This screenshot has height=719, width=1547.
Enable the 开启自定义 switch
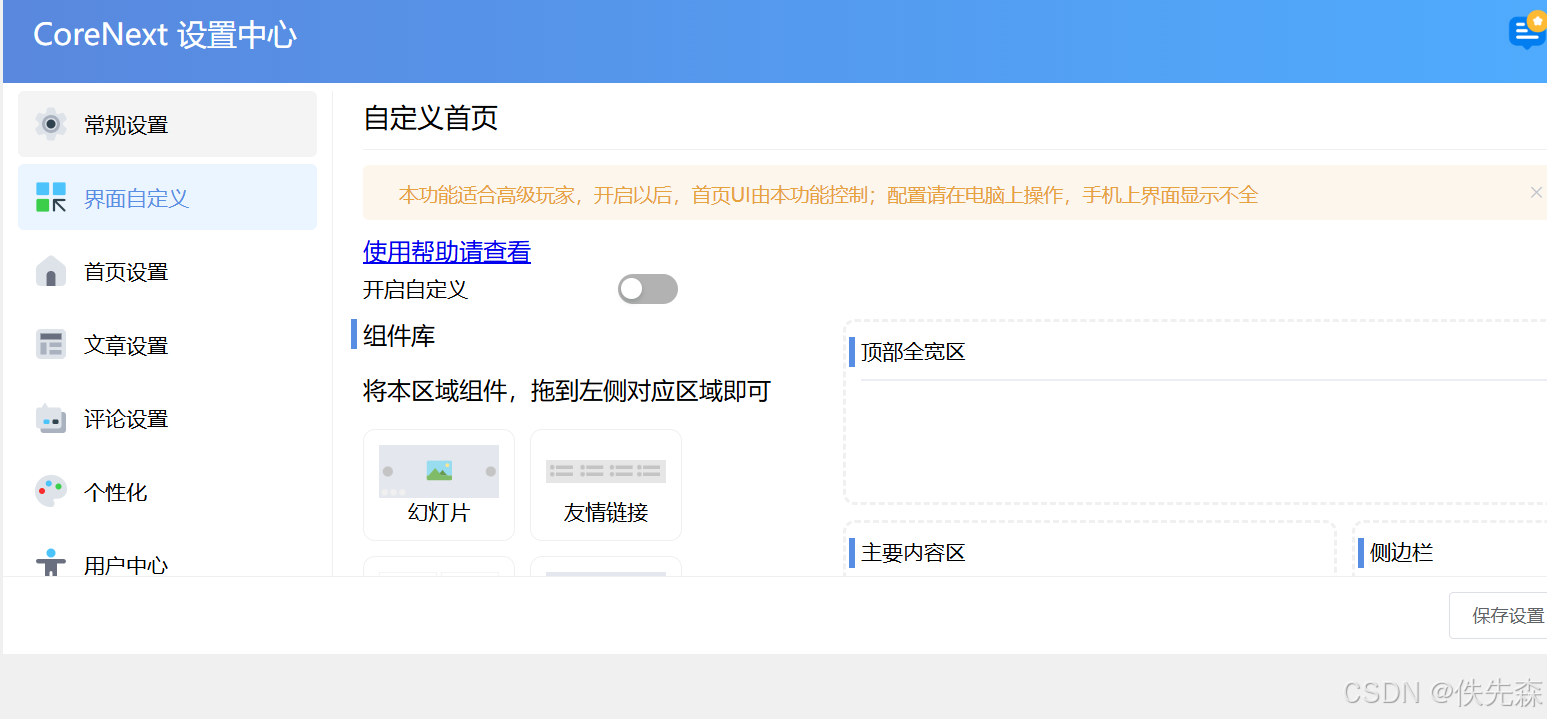click(x=648, y=289)
